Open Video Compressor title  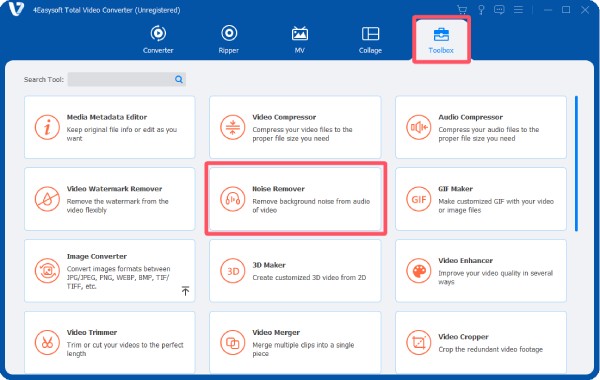click(x=284, y=117)
